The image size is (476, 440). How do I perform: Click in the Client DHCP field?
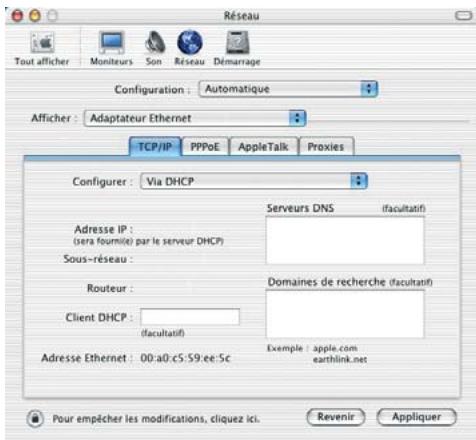click(190, 317)
